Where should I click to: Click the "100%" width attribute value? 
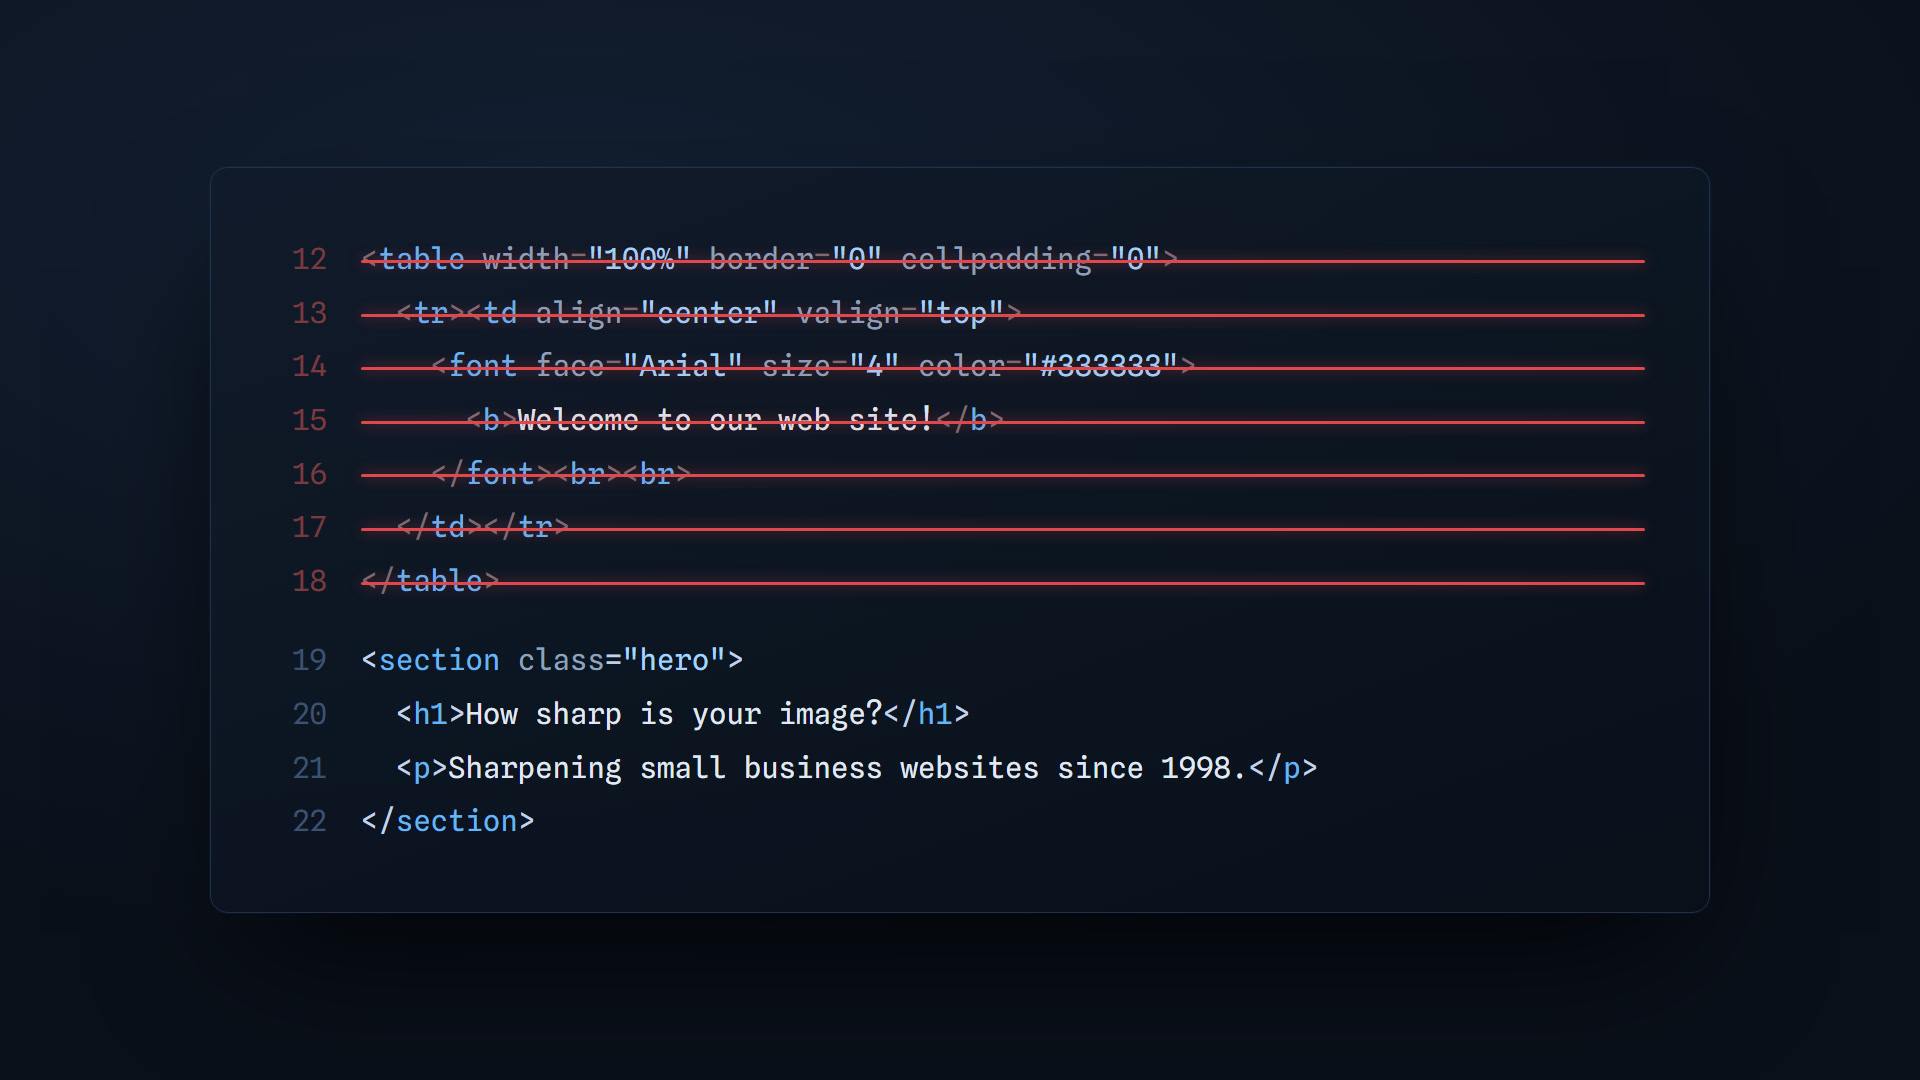[639, 259]
